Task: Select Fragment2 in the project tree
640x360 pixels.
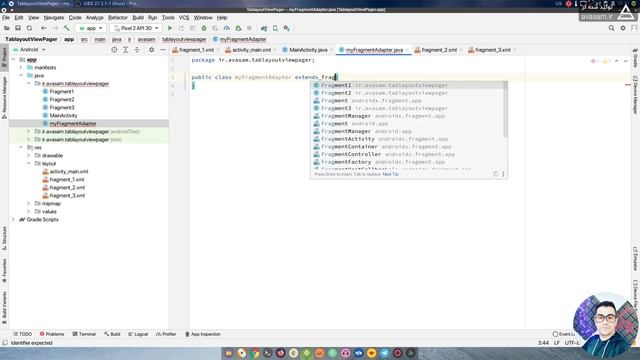Action: pyautogui.click(x=62, y=100)
